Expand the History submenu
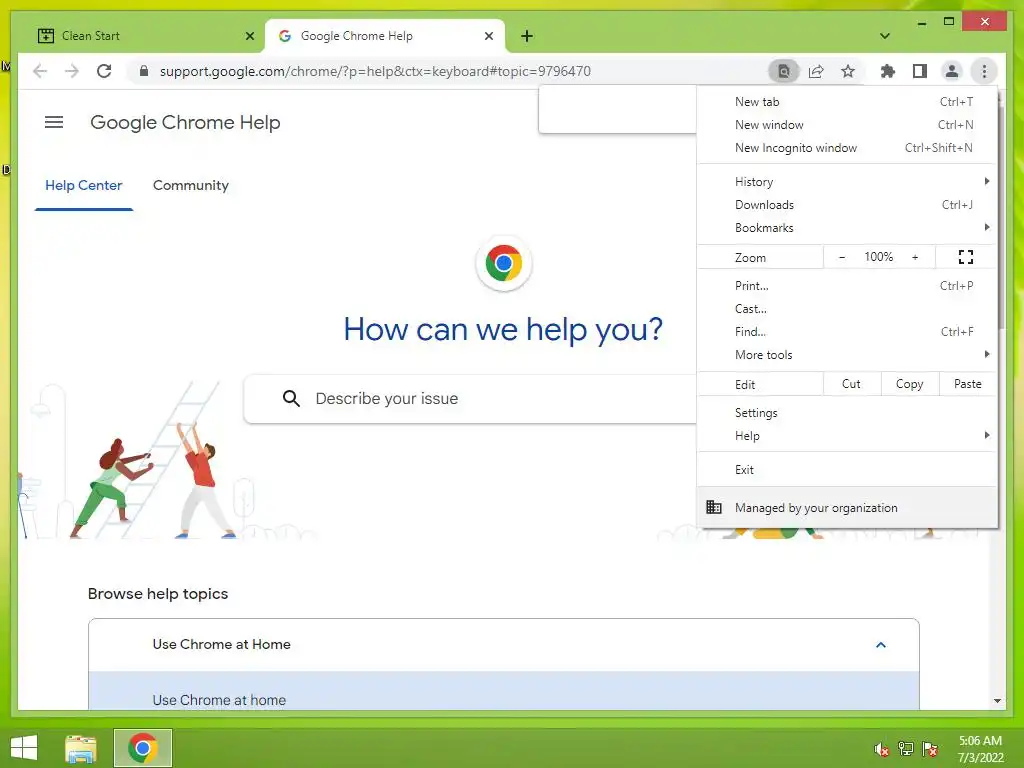The width and height of the screenshot is (1024, 768). (847, 182)
